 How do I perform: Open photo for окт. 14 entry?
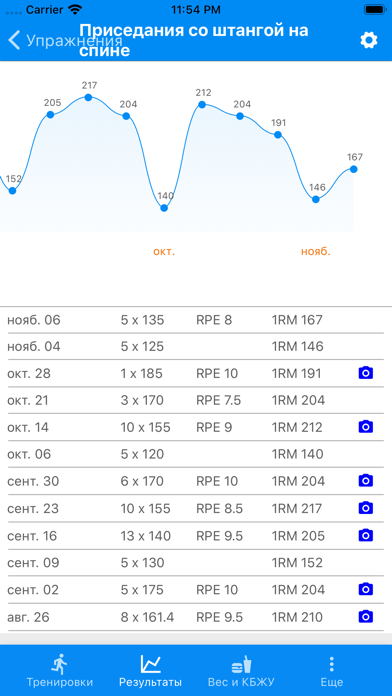click(365, 427)
